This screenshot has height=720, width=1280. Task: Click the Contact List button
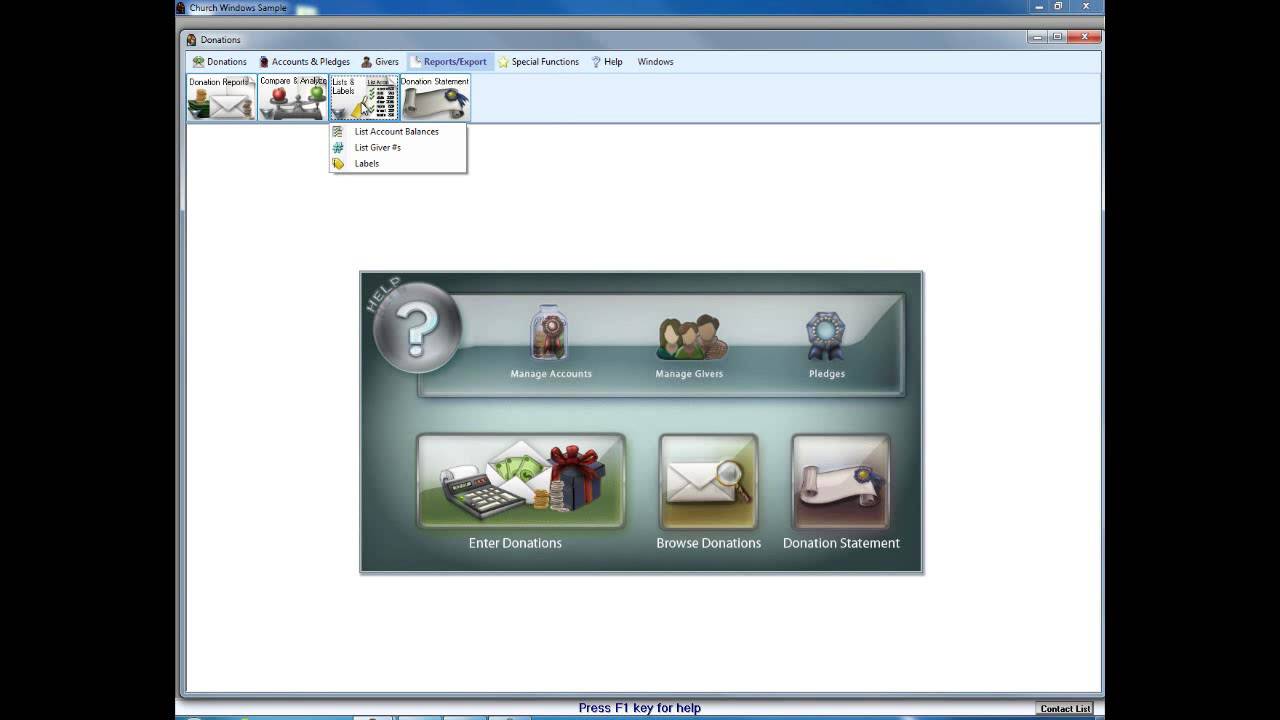[1065, 709]
